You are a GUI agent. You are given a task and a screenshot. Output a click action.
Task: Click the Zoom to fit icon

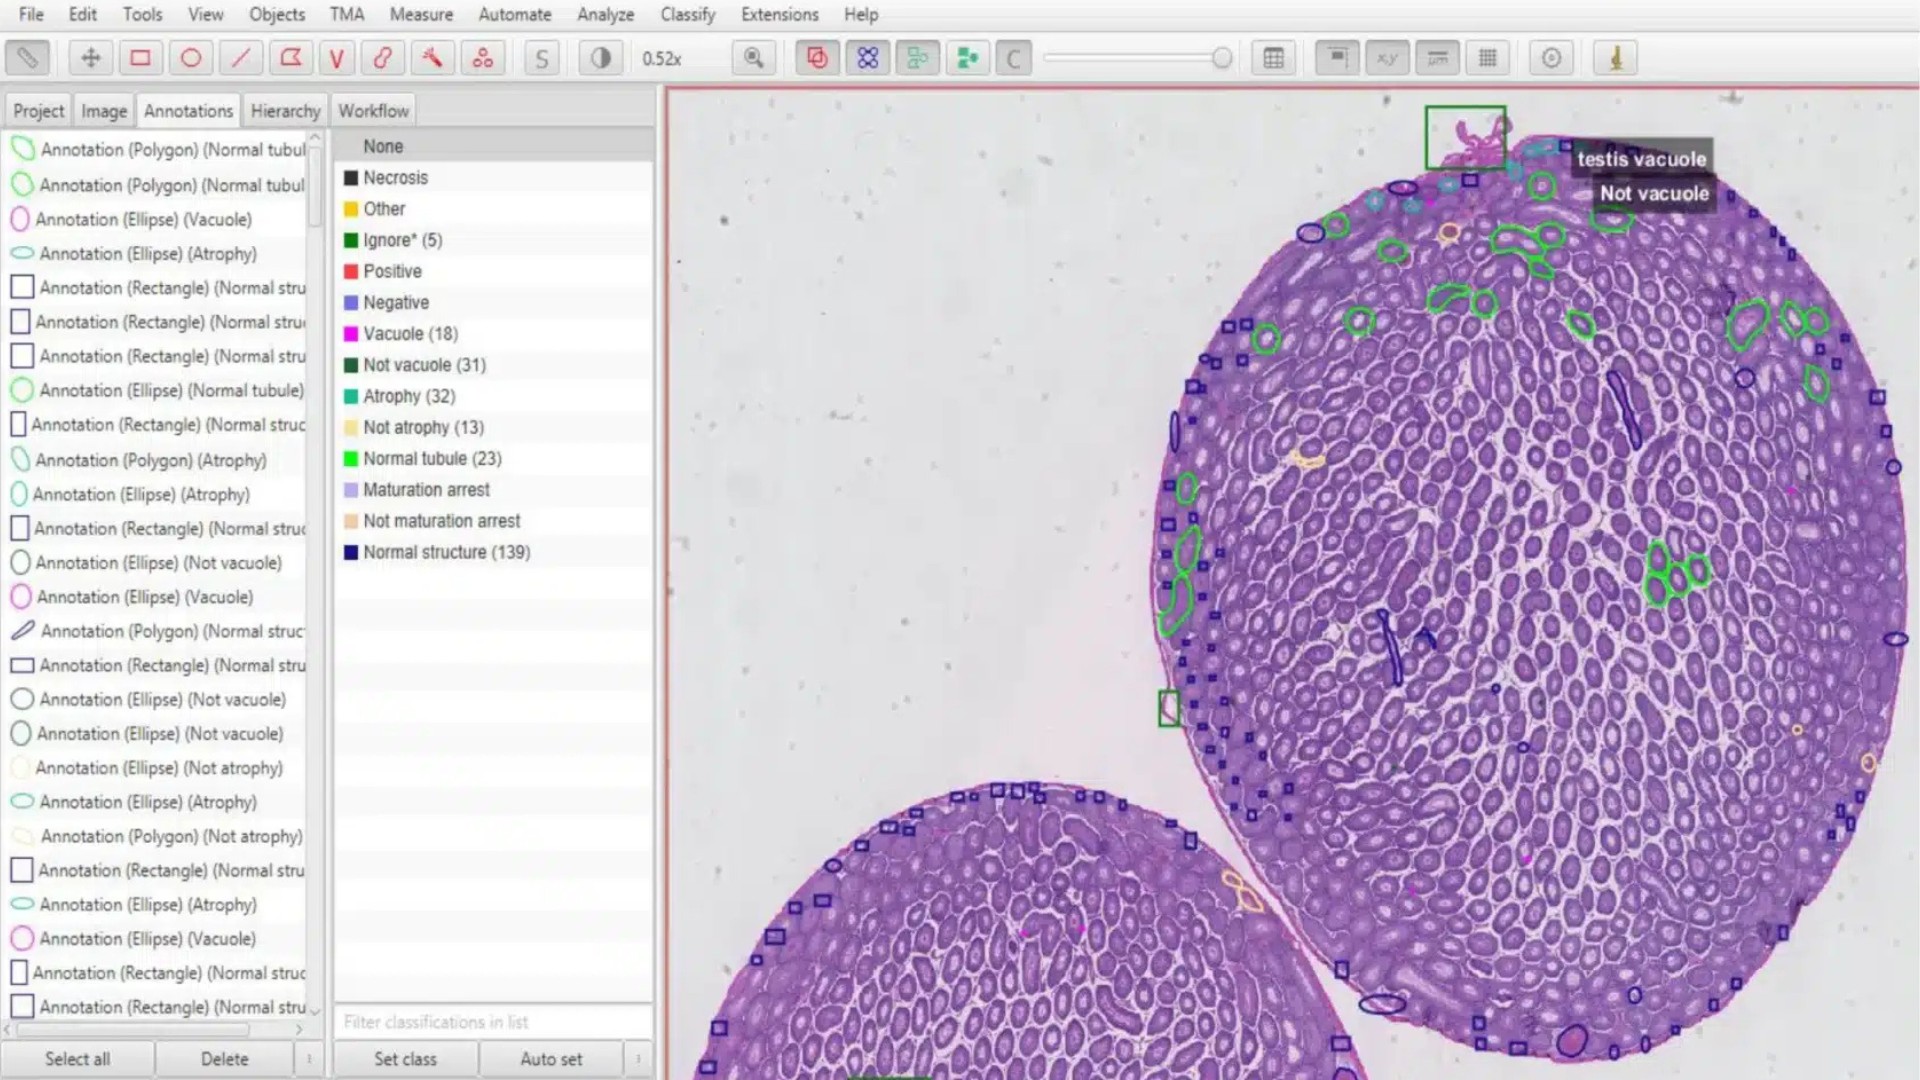point(754,58)
